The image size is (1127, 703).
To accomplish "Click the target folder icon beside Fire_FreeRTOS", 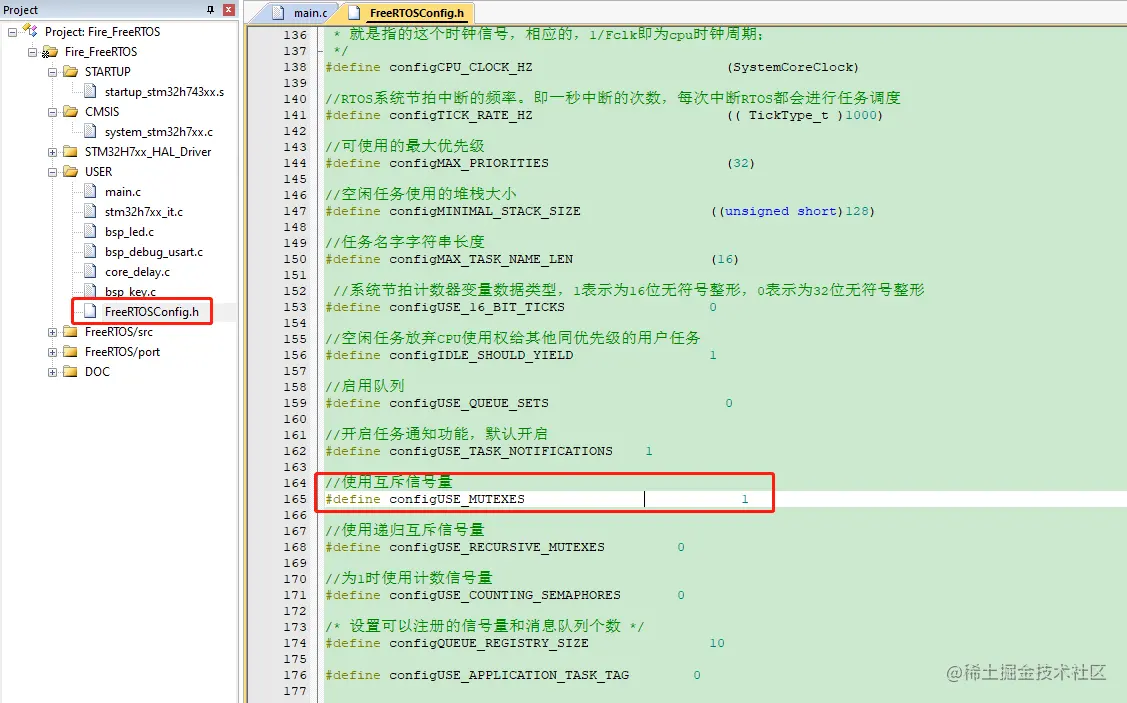I will point(50,52).
